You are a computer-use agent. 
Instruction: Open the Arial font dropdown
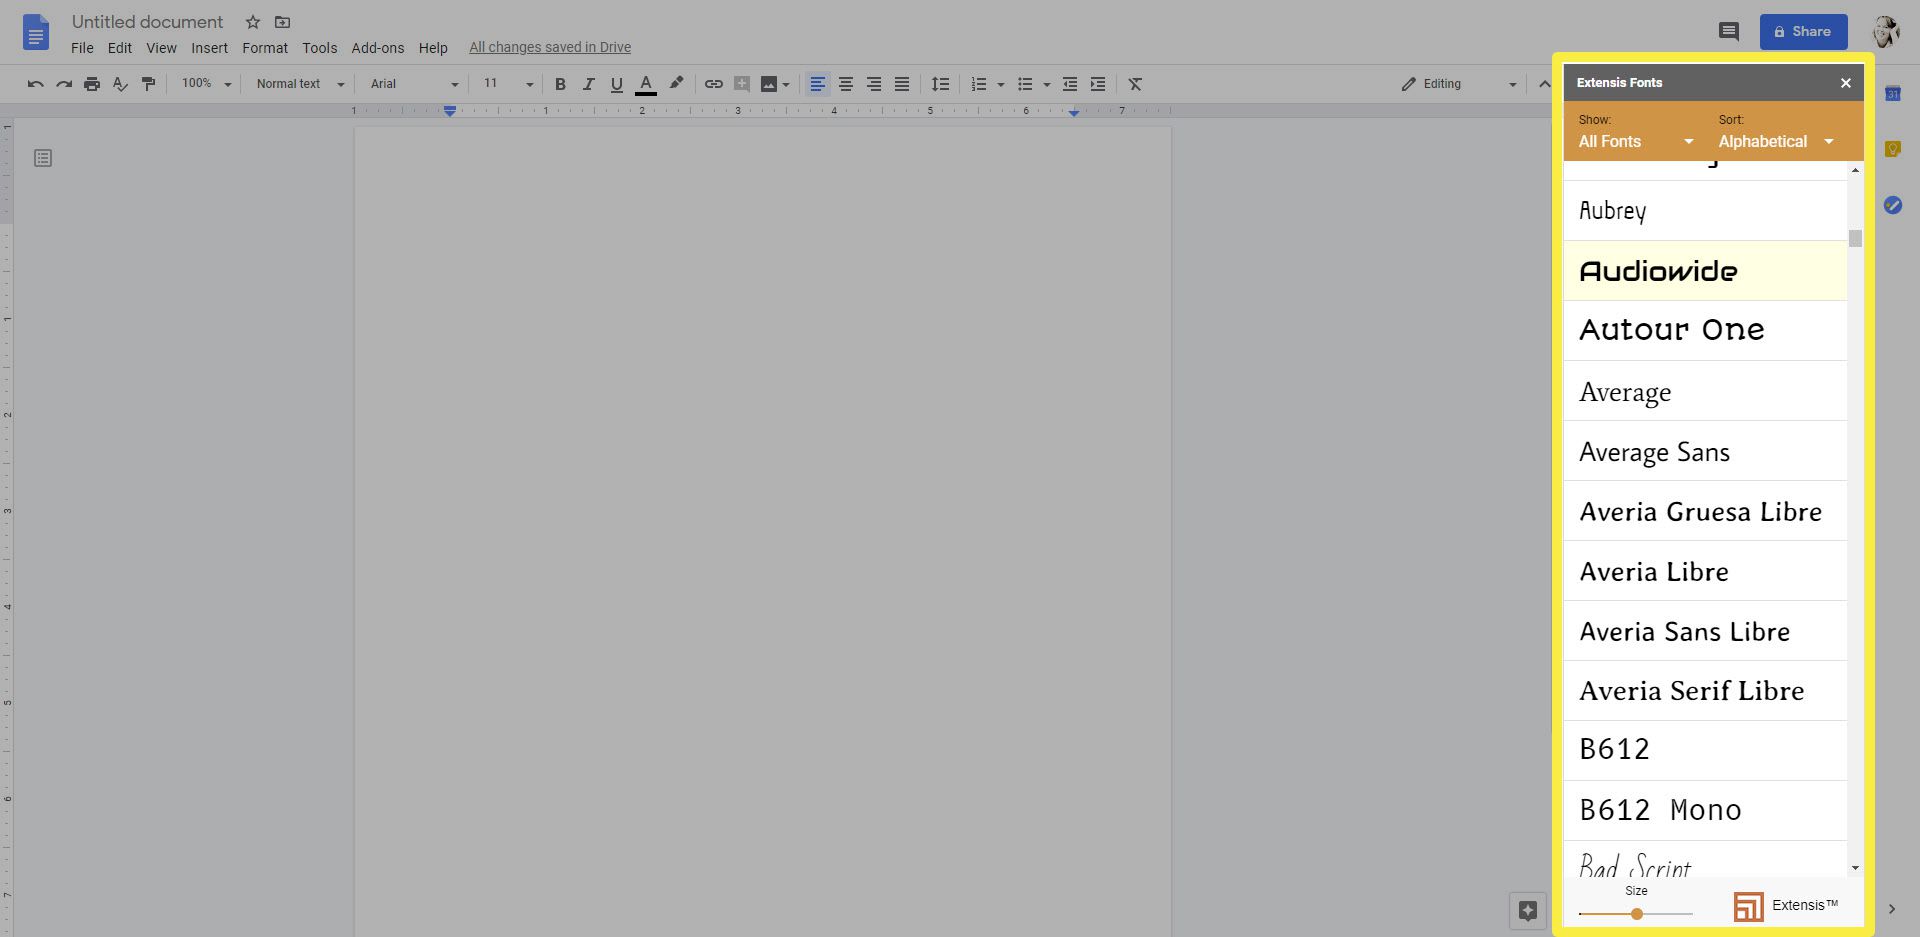click(x=414, y=84)
